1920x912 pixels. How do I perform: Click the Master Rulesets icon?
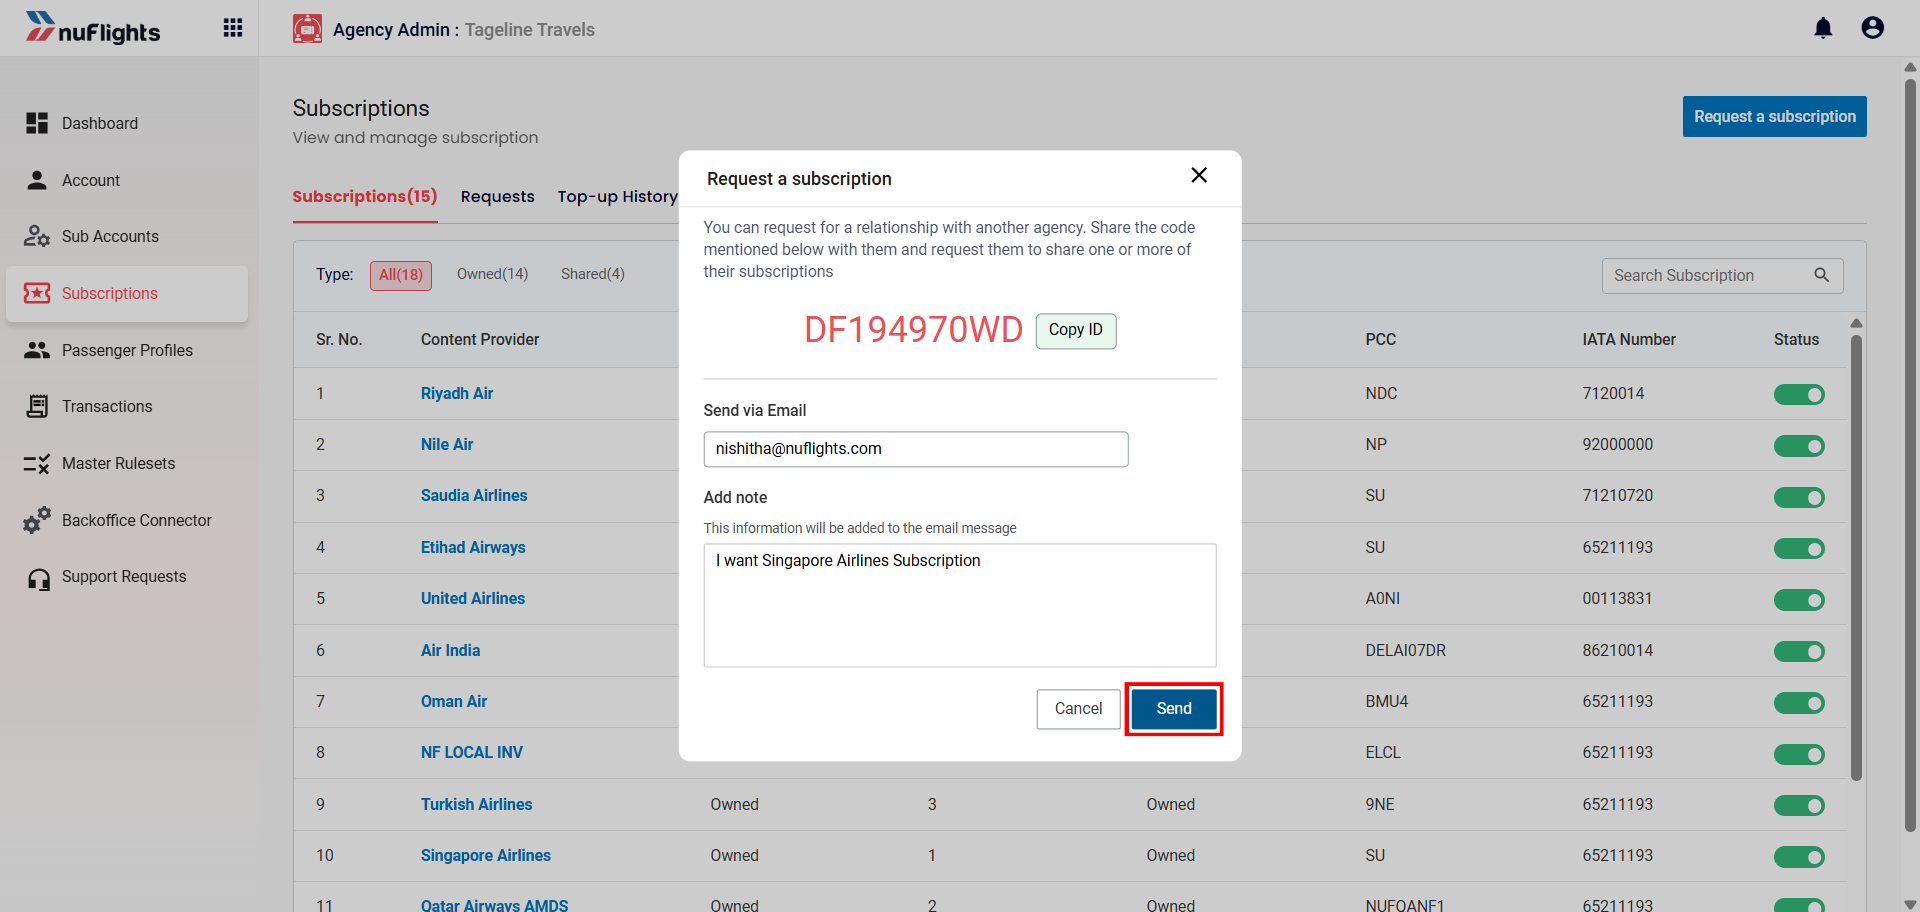37,463
